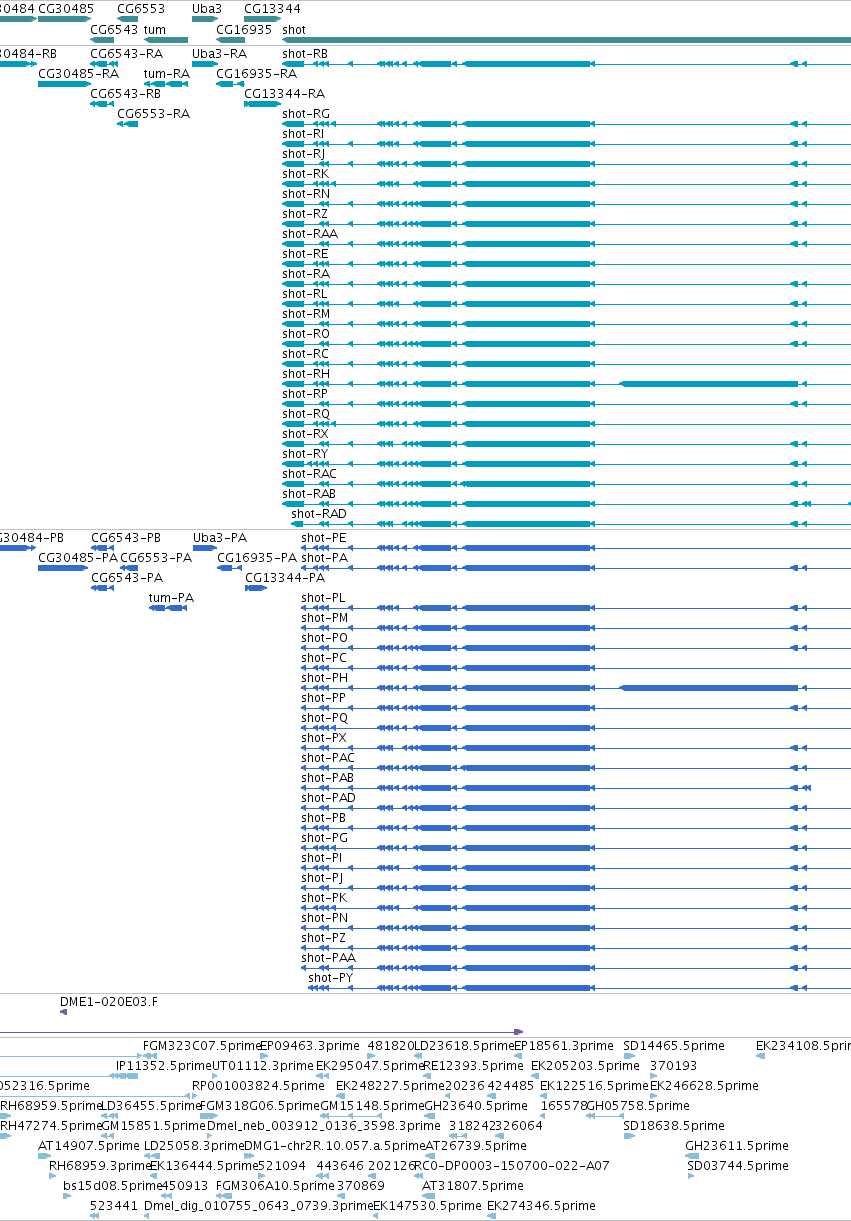Viewport: 851px width, 1221px height.
Task: Click EST label EK246628.5prime
Action: coord(702,1086)
